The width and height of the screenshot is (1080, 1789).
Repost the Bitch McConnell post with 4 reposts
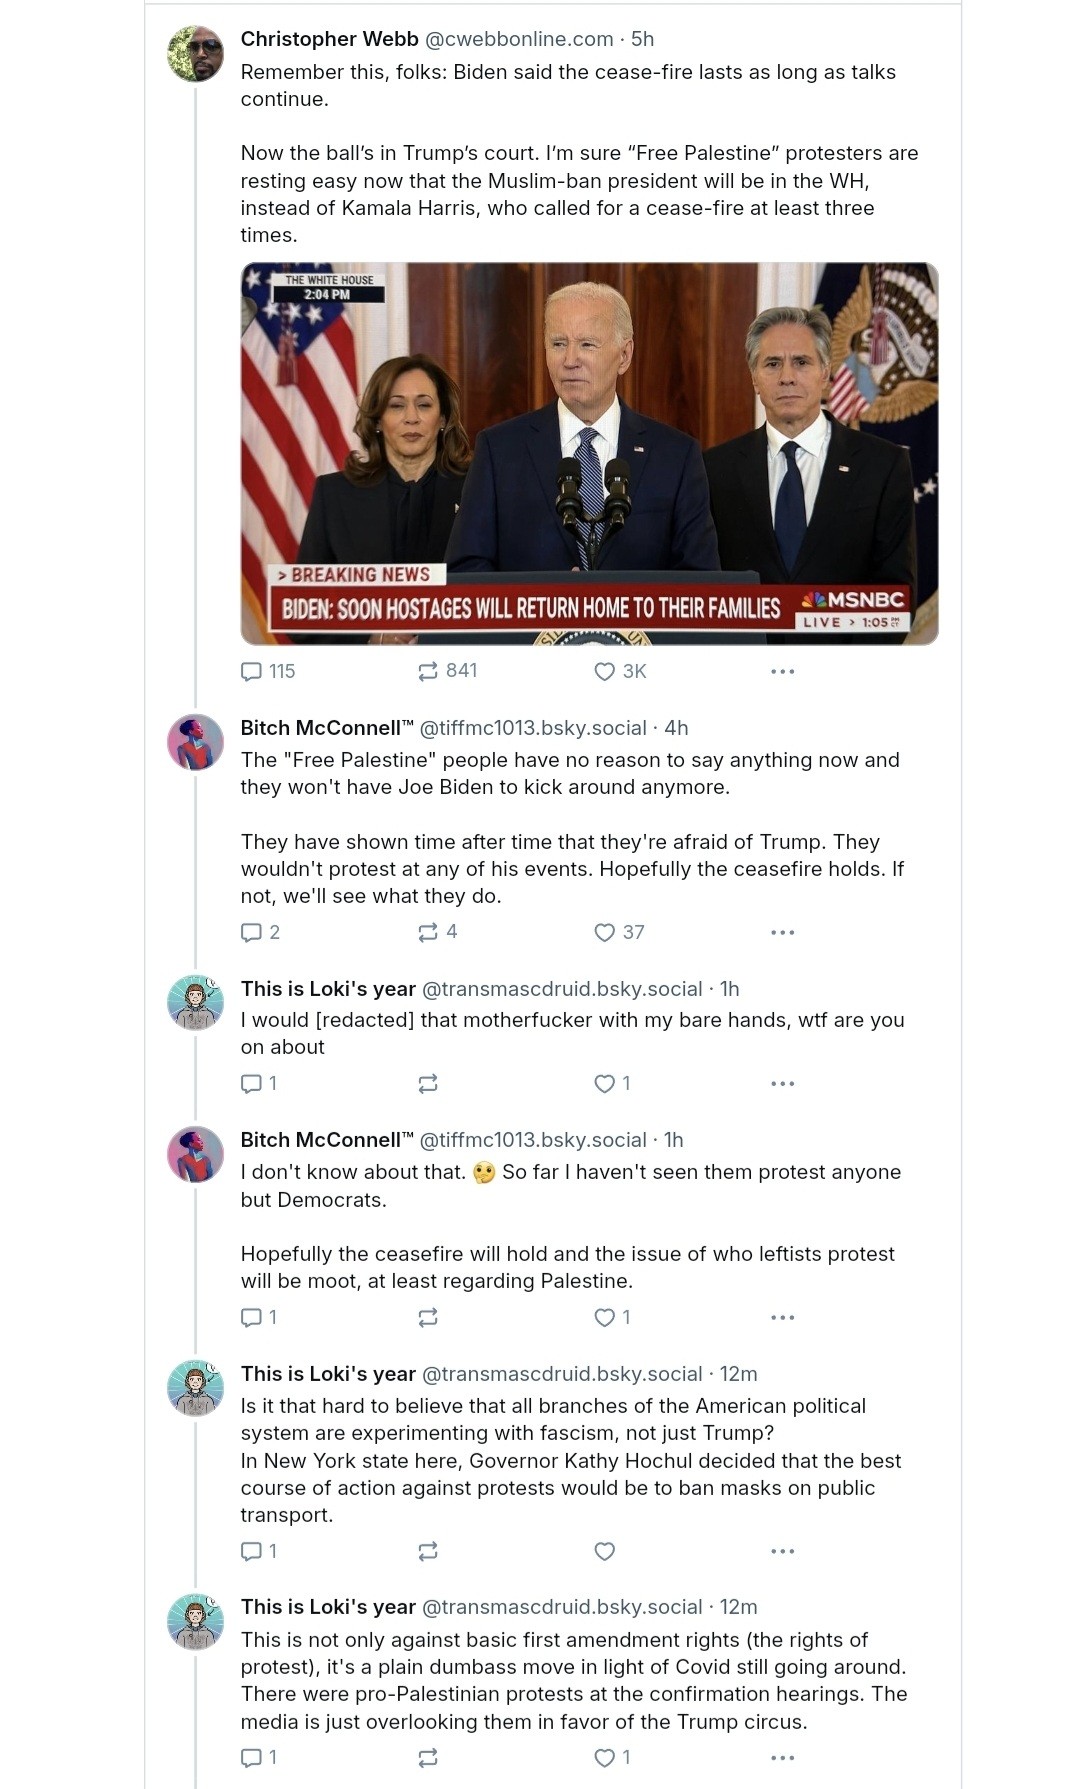pos(428,932)
